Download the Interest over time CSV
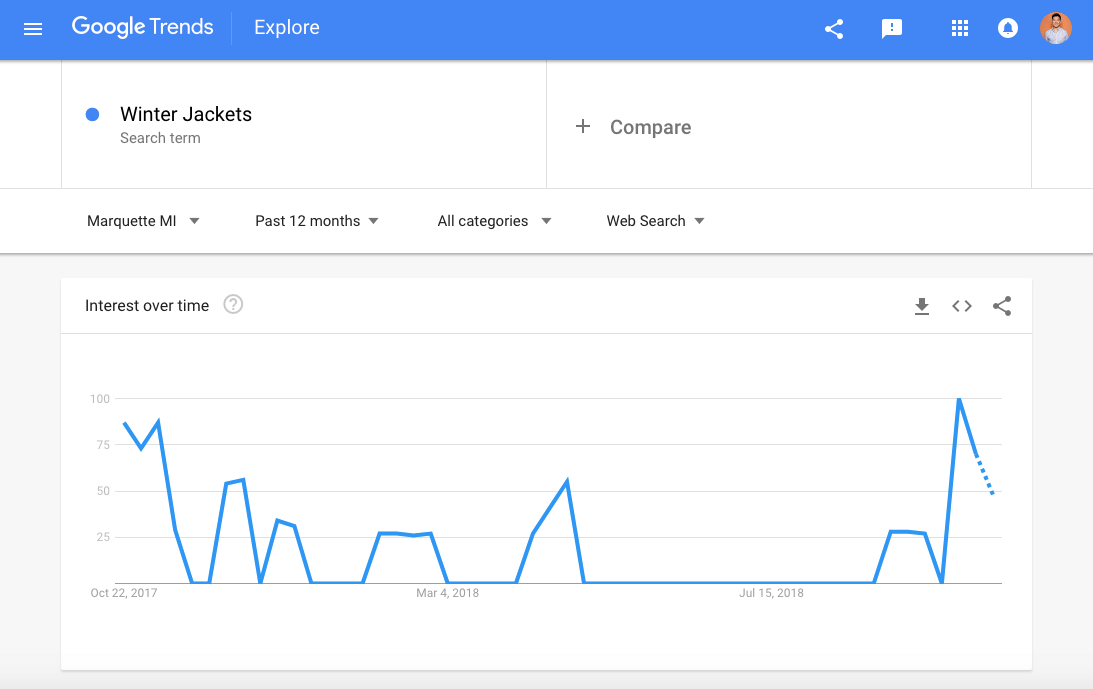 (x=922, y=307)
